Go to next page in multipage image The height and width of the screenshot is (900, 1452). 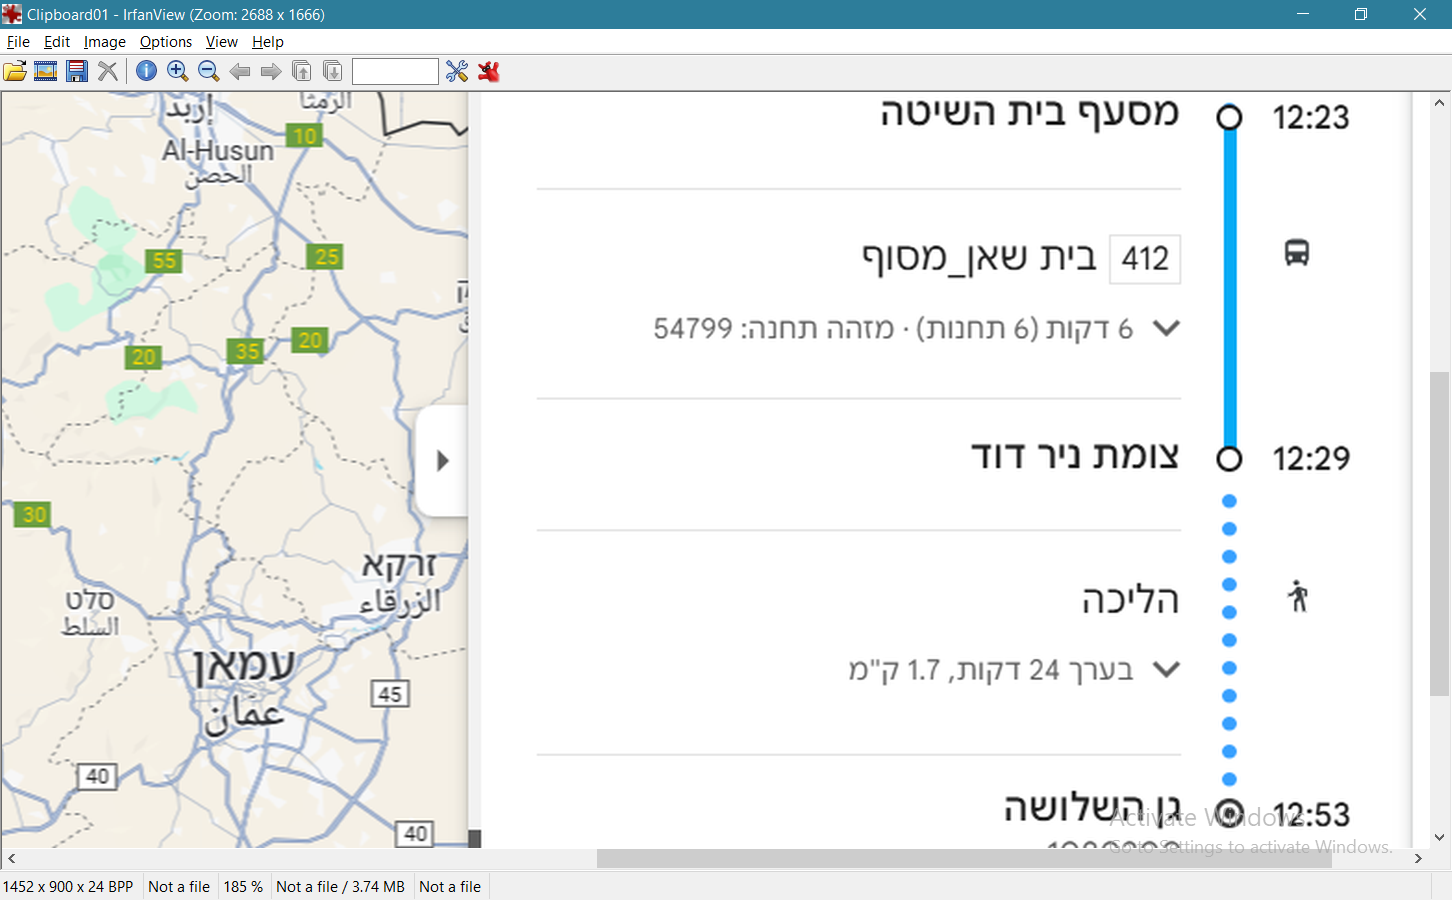pos(333,71)
